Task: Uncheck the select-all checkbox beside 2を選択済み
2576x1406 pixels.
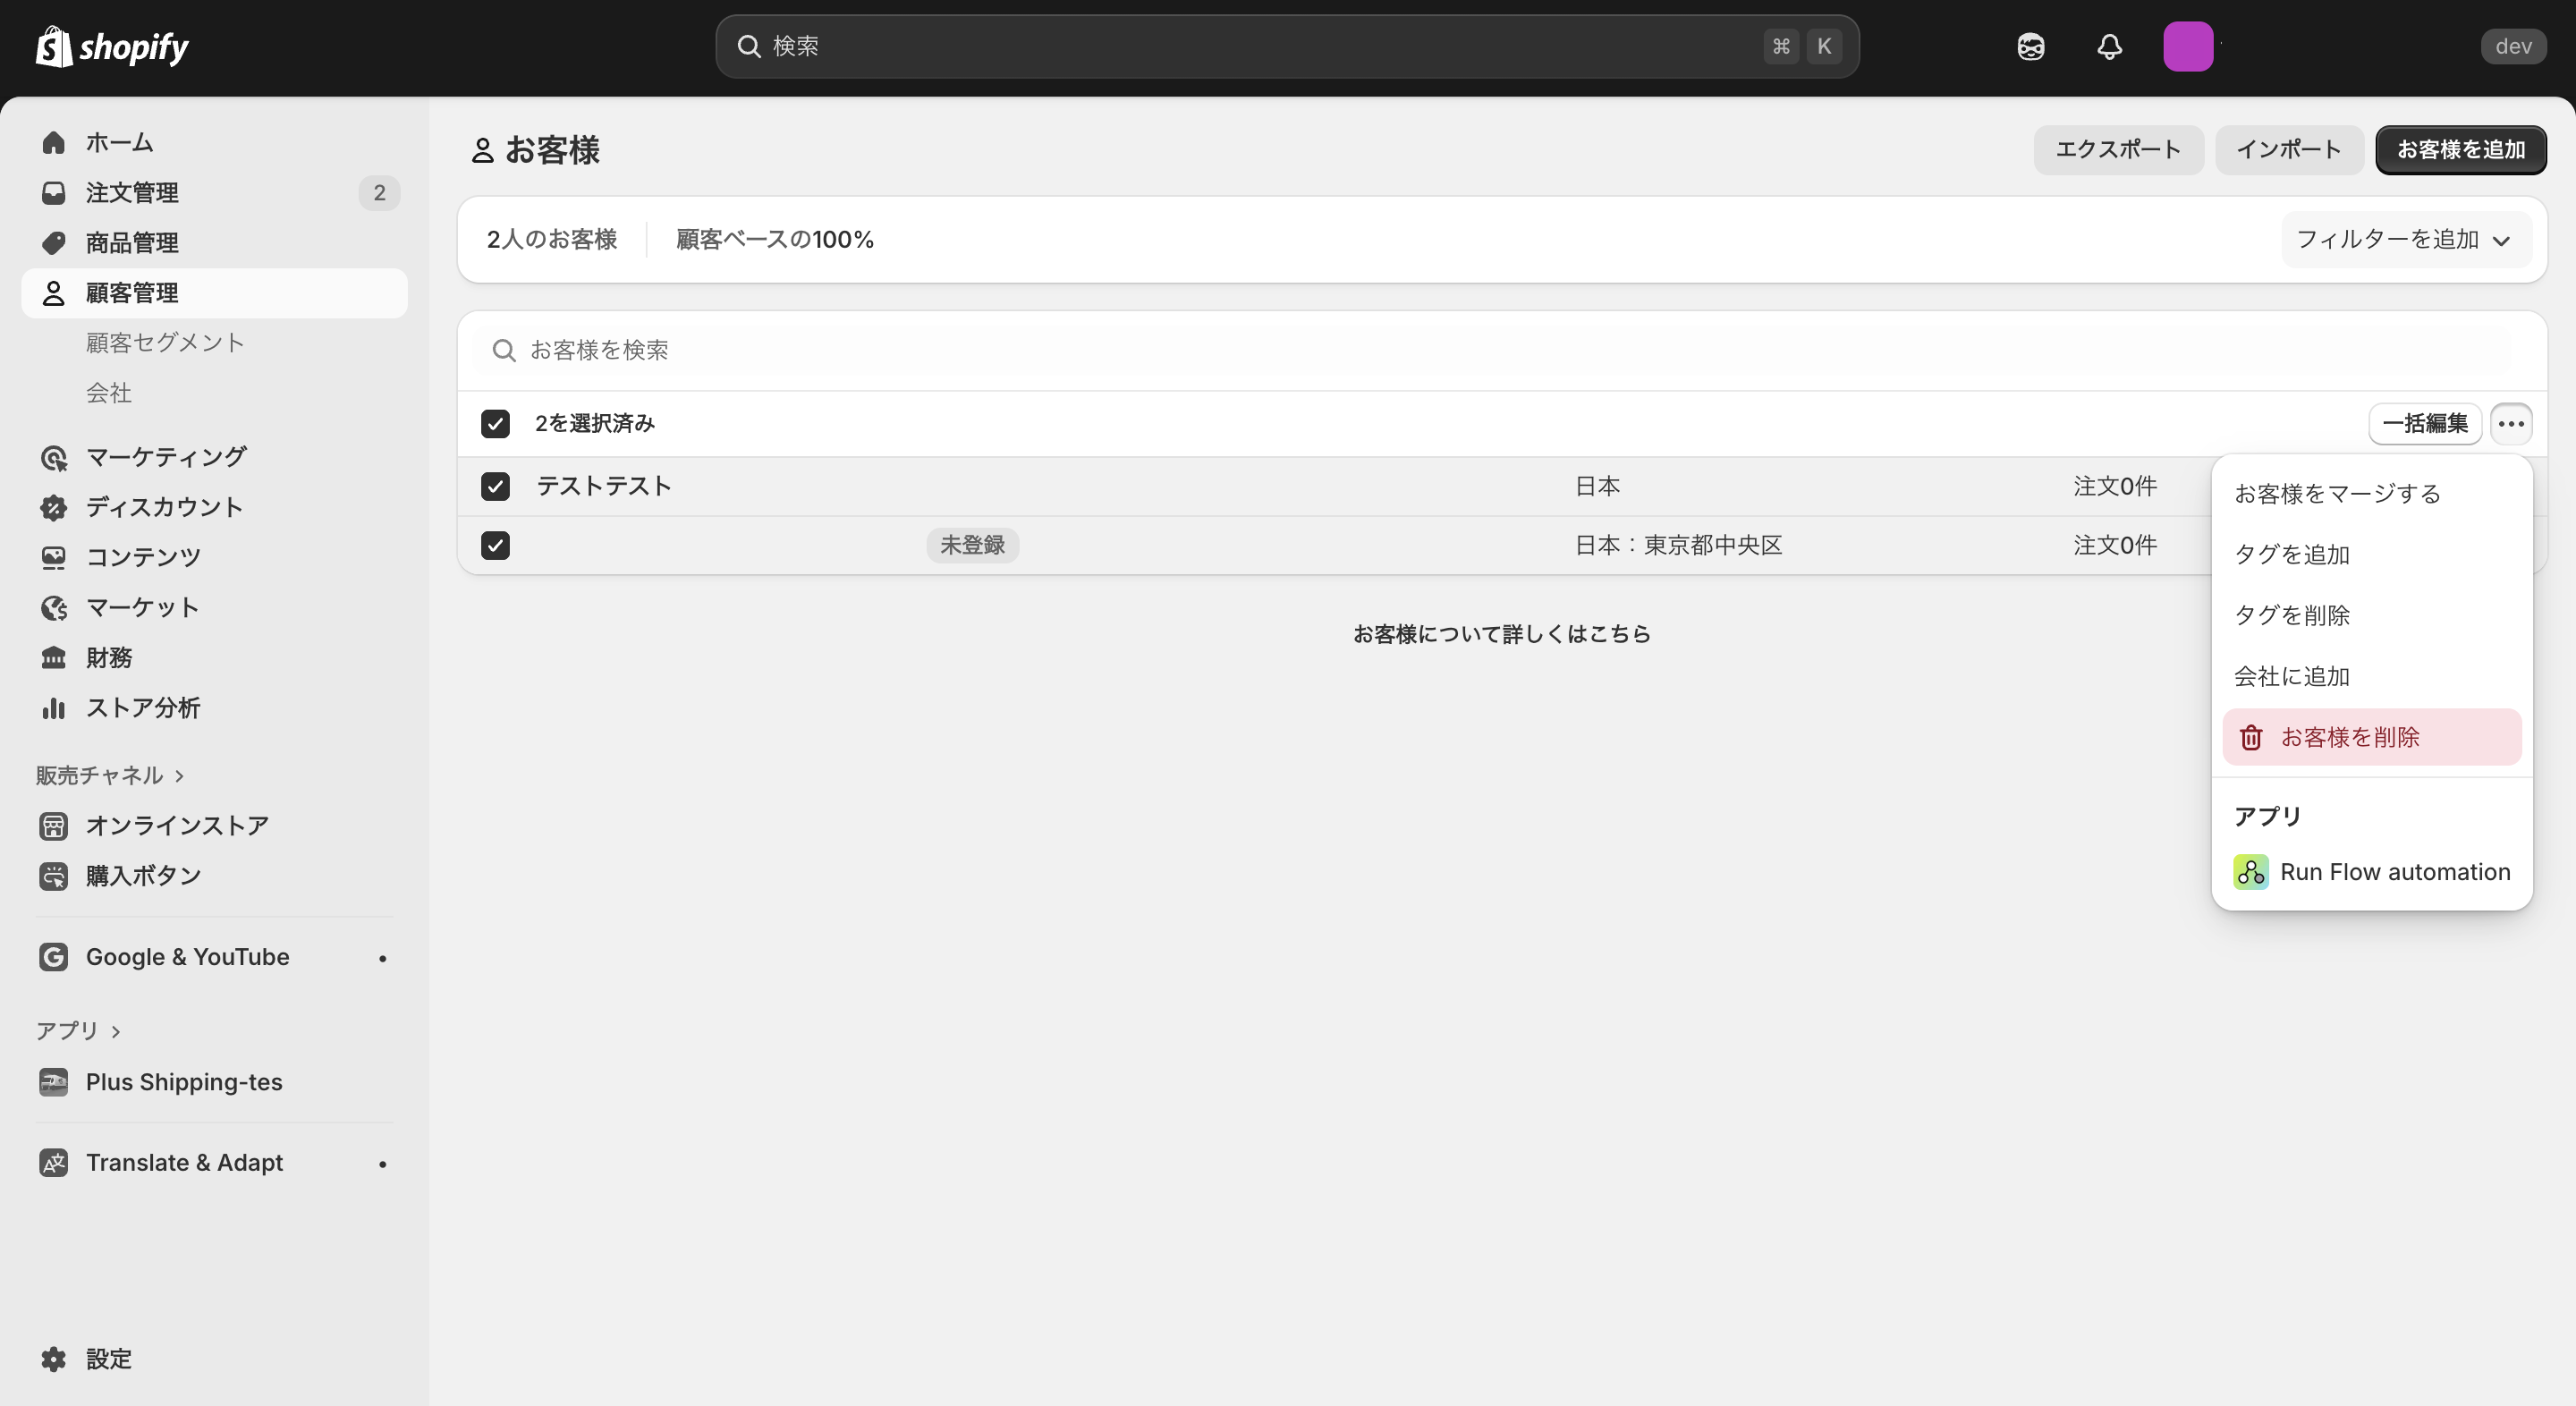Action: pyautogui.click(x=495, y=424)
